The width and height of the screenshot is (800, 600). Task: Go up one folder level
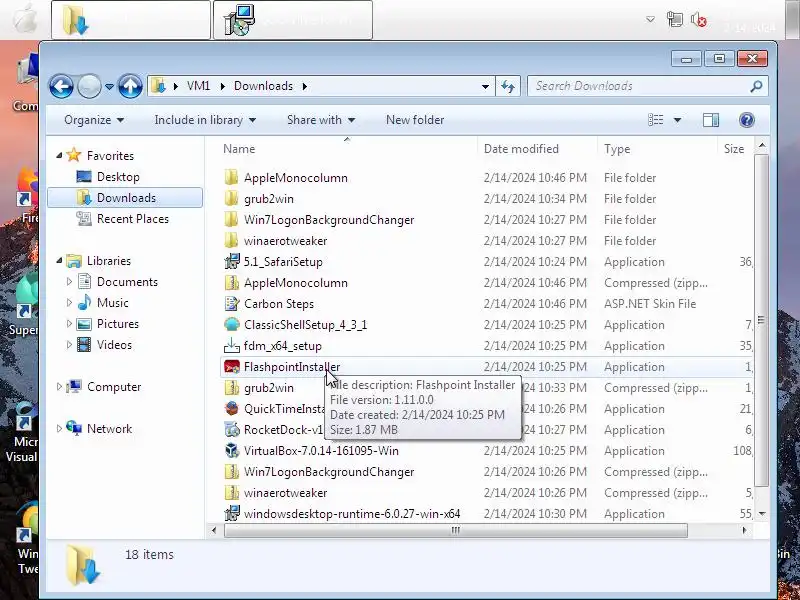(x=130, y=86)
